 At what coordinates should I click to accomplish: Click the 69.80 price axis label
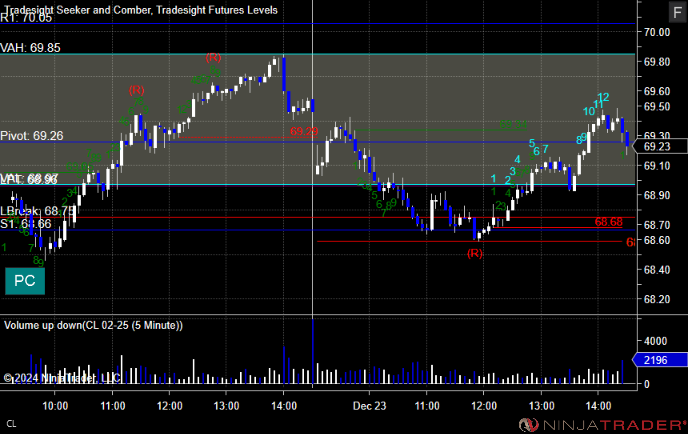657,62
